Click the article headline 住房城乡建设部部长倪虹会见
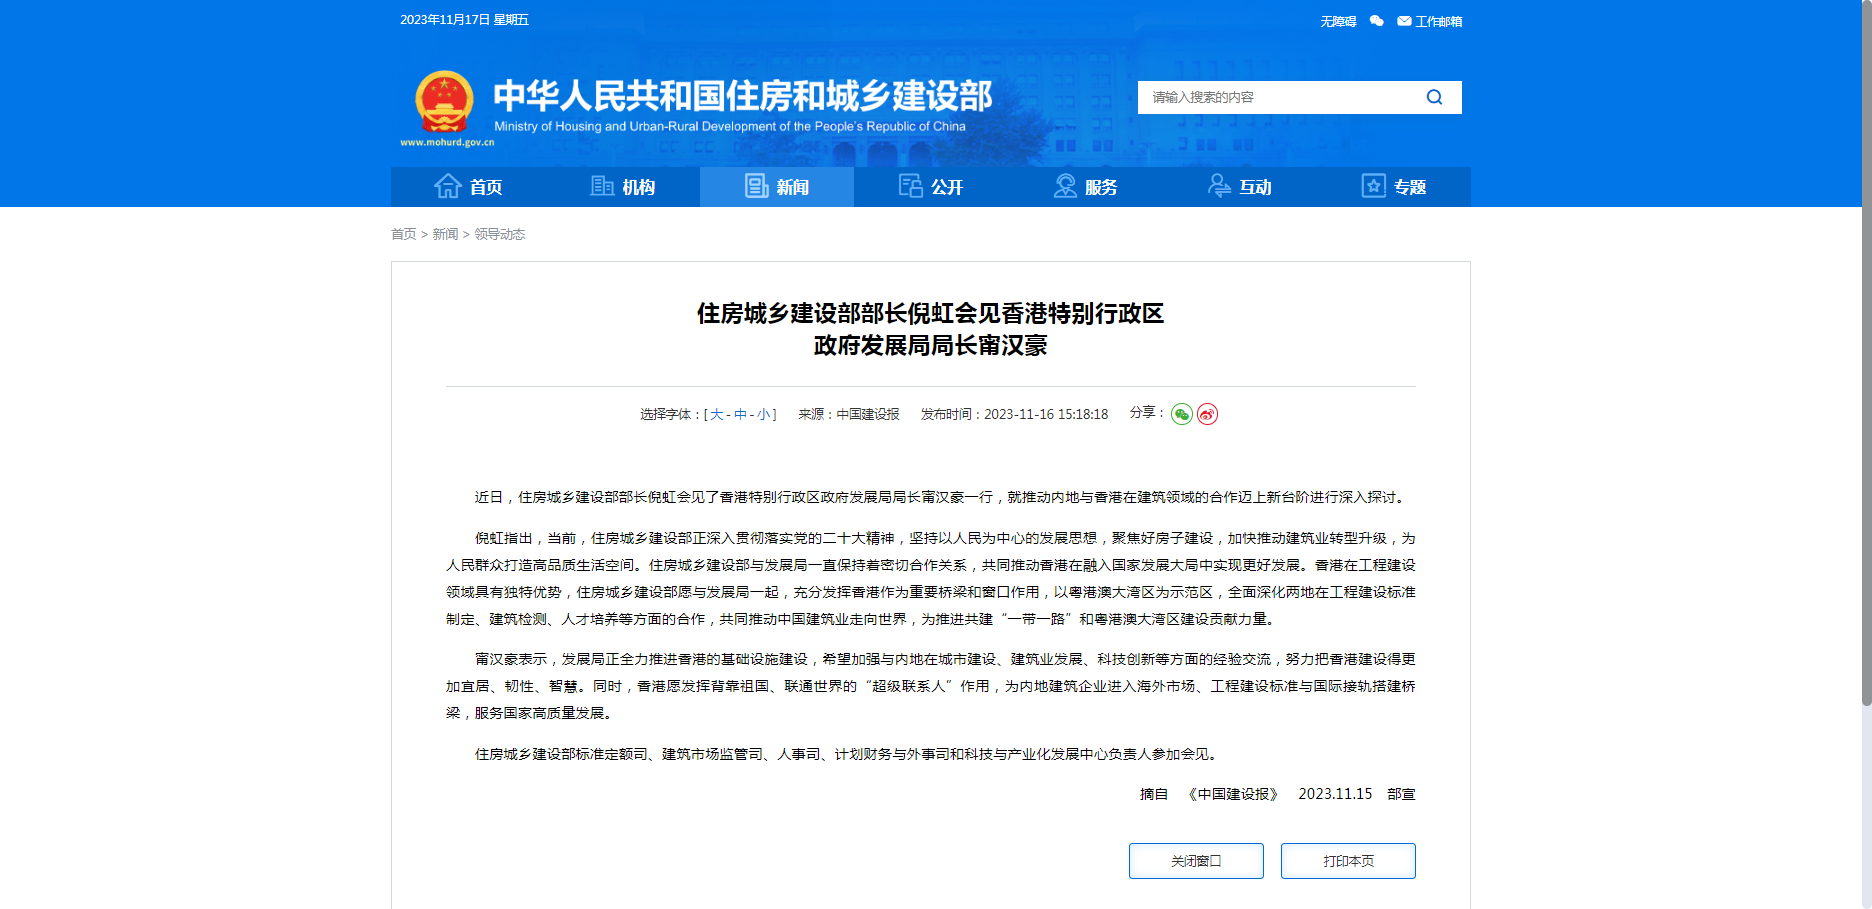The width and height of the screenshot is (1872, 909). pyautogui.click(x=930, y=329)
